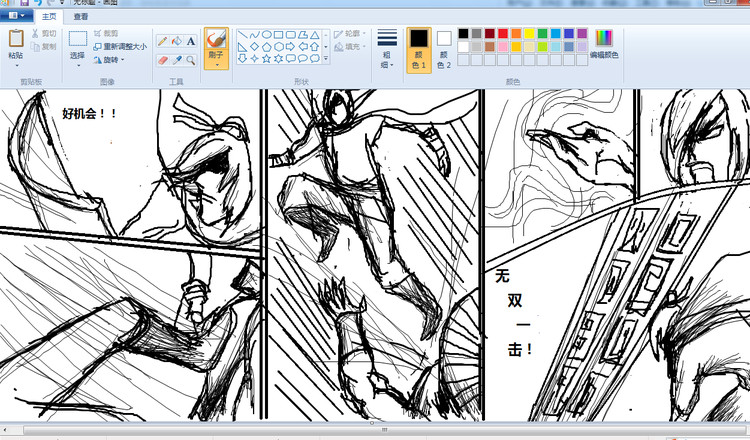Activate the Text tool (A icon)
The width and height of the screenshot is (750, 440).
pos(190,41)
